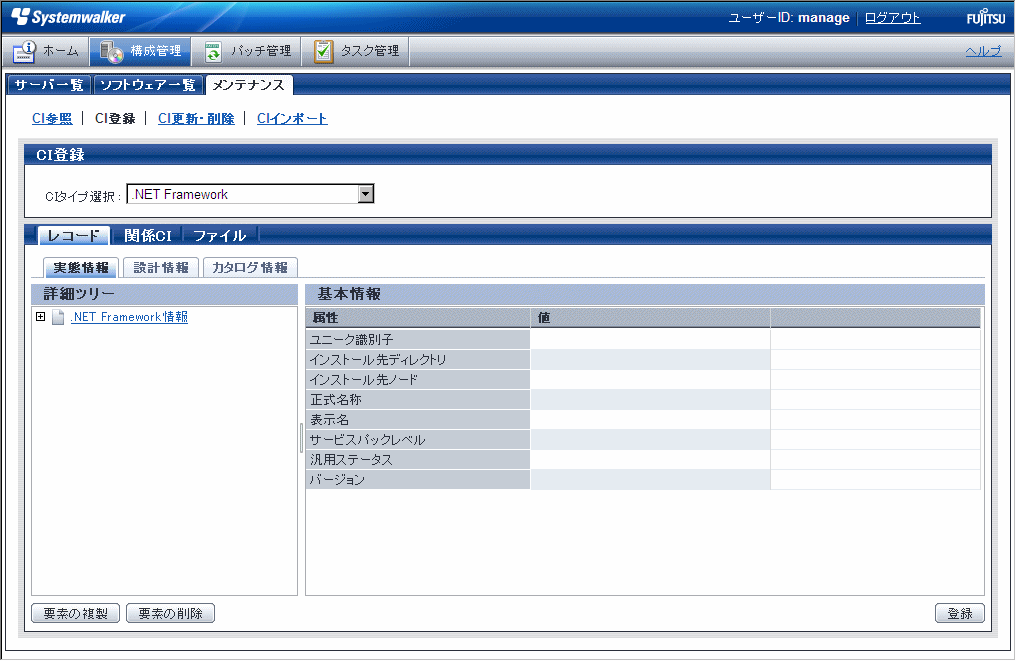Click the Home toolbar icon
This screenshot has width=1016, height=661.
[25, 51]
